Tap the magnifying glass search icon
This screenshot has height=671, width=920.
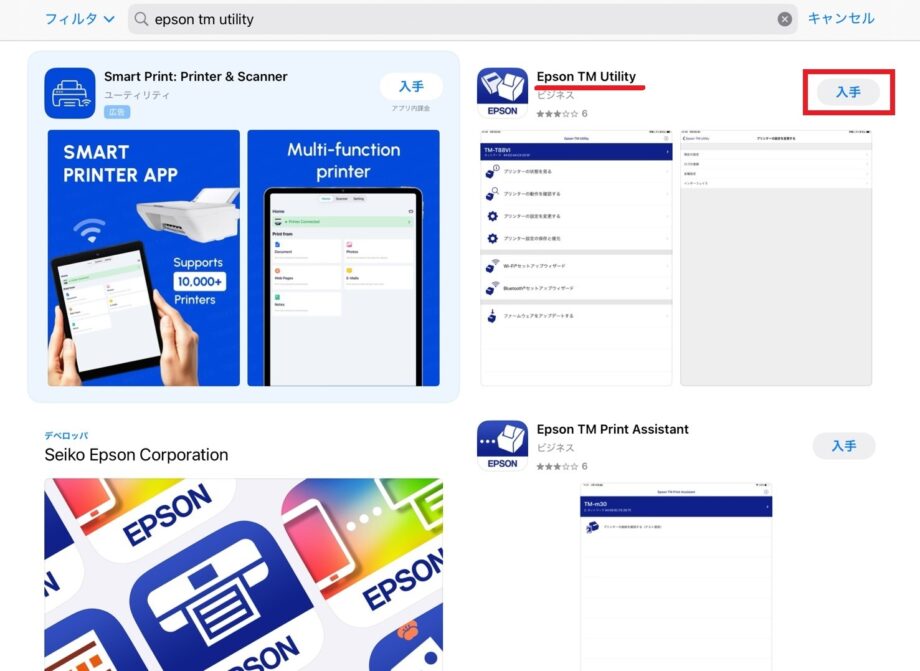141,19
